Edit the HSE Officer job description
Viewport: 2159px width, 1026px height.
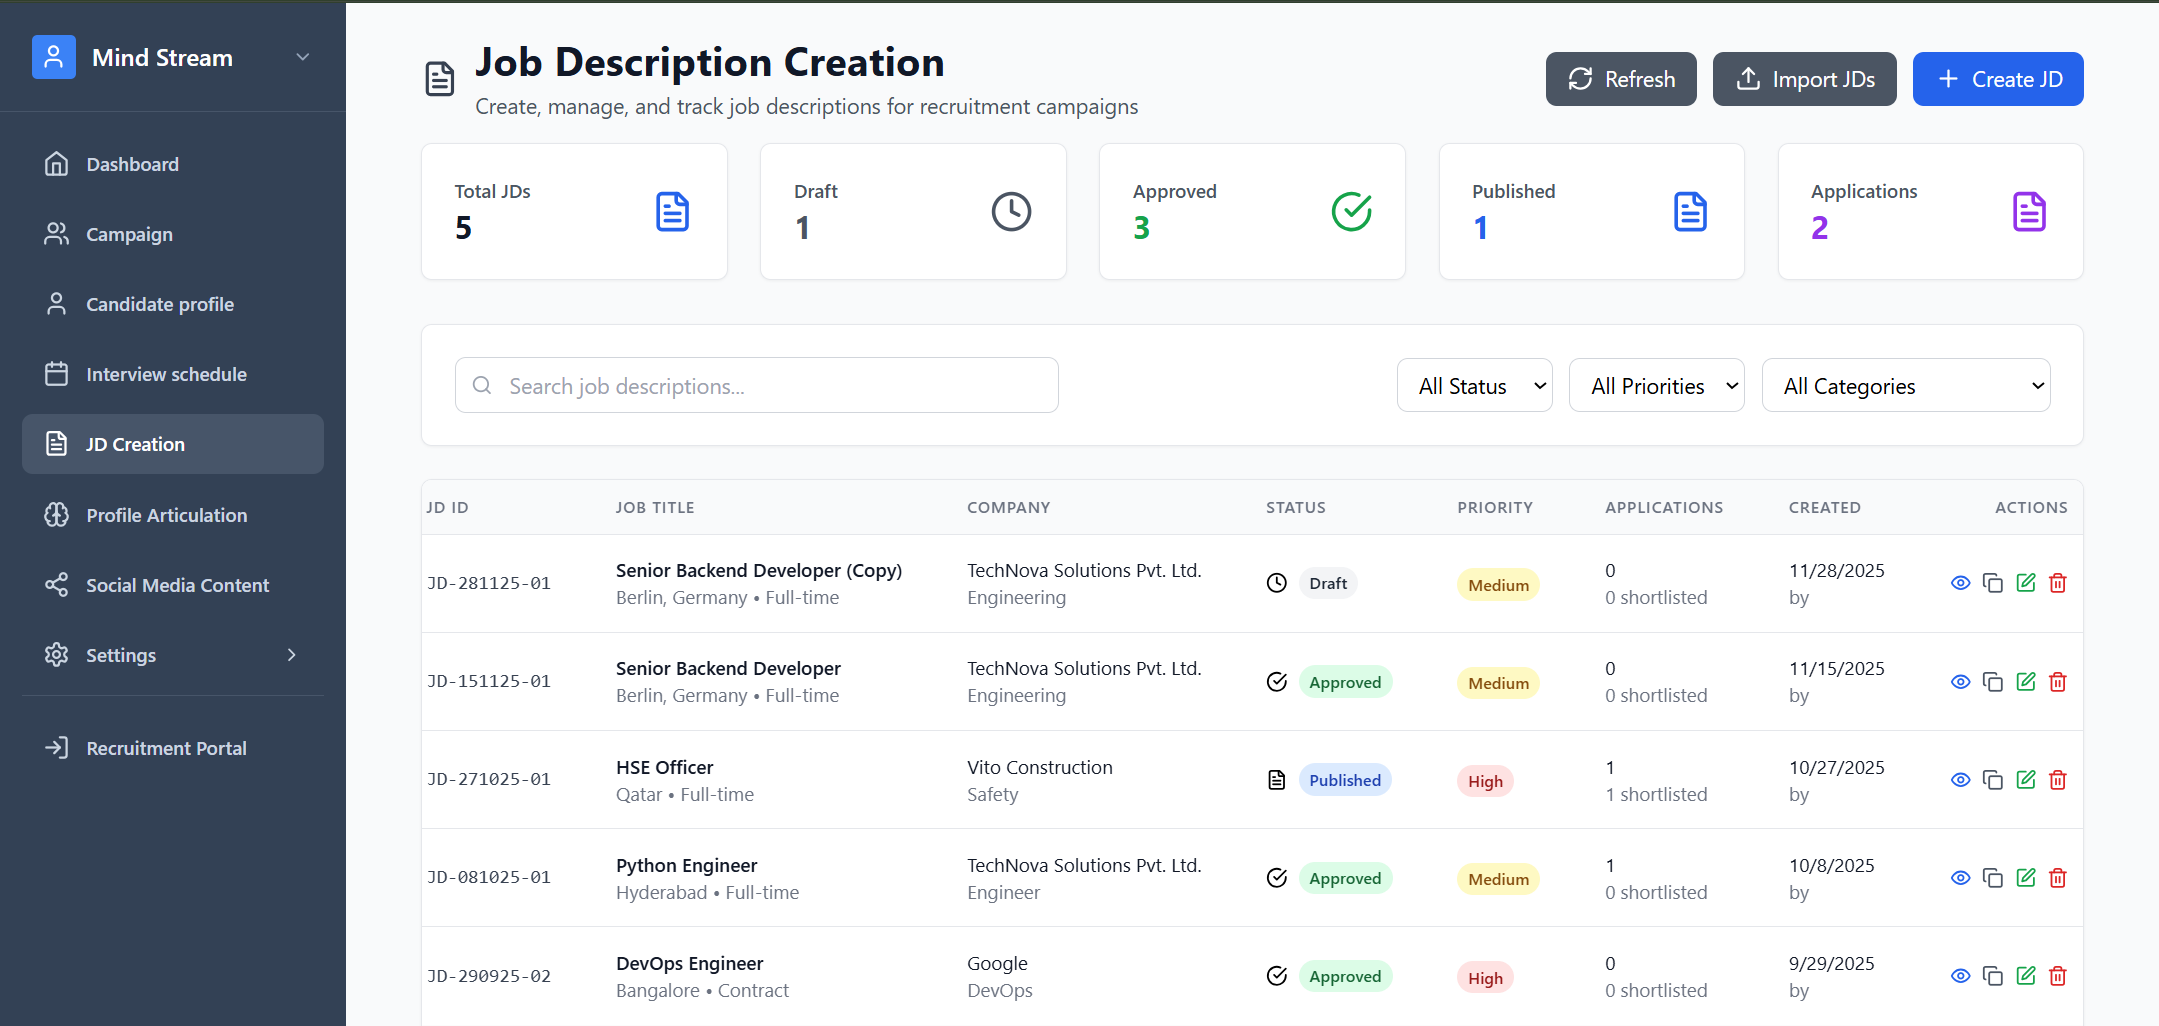pos(2026,780)
